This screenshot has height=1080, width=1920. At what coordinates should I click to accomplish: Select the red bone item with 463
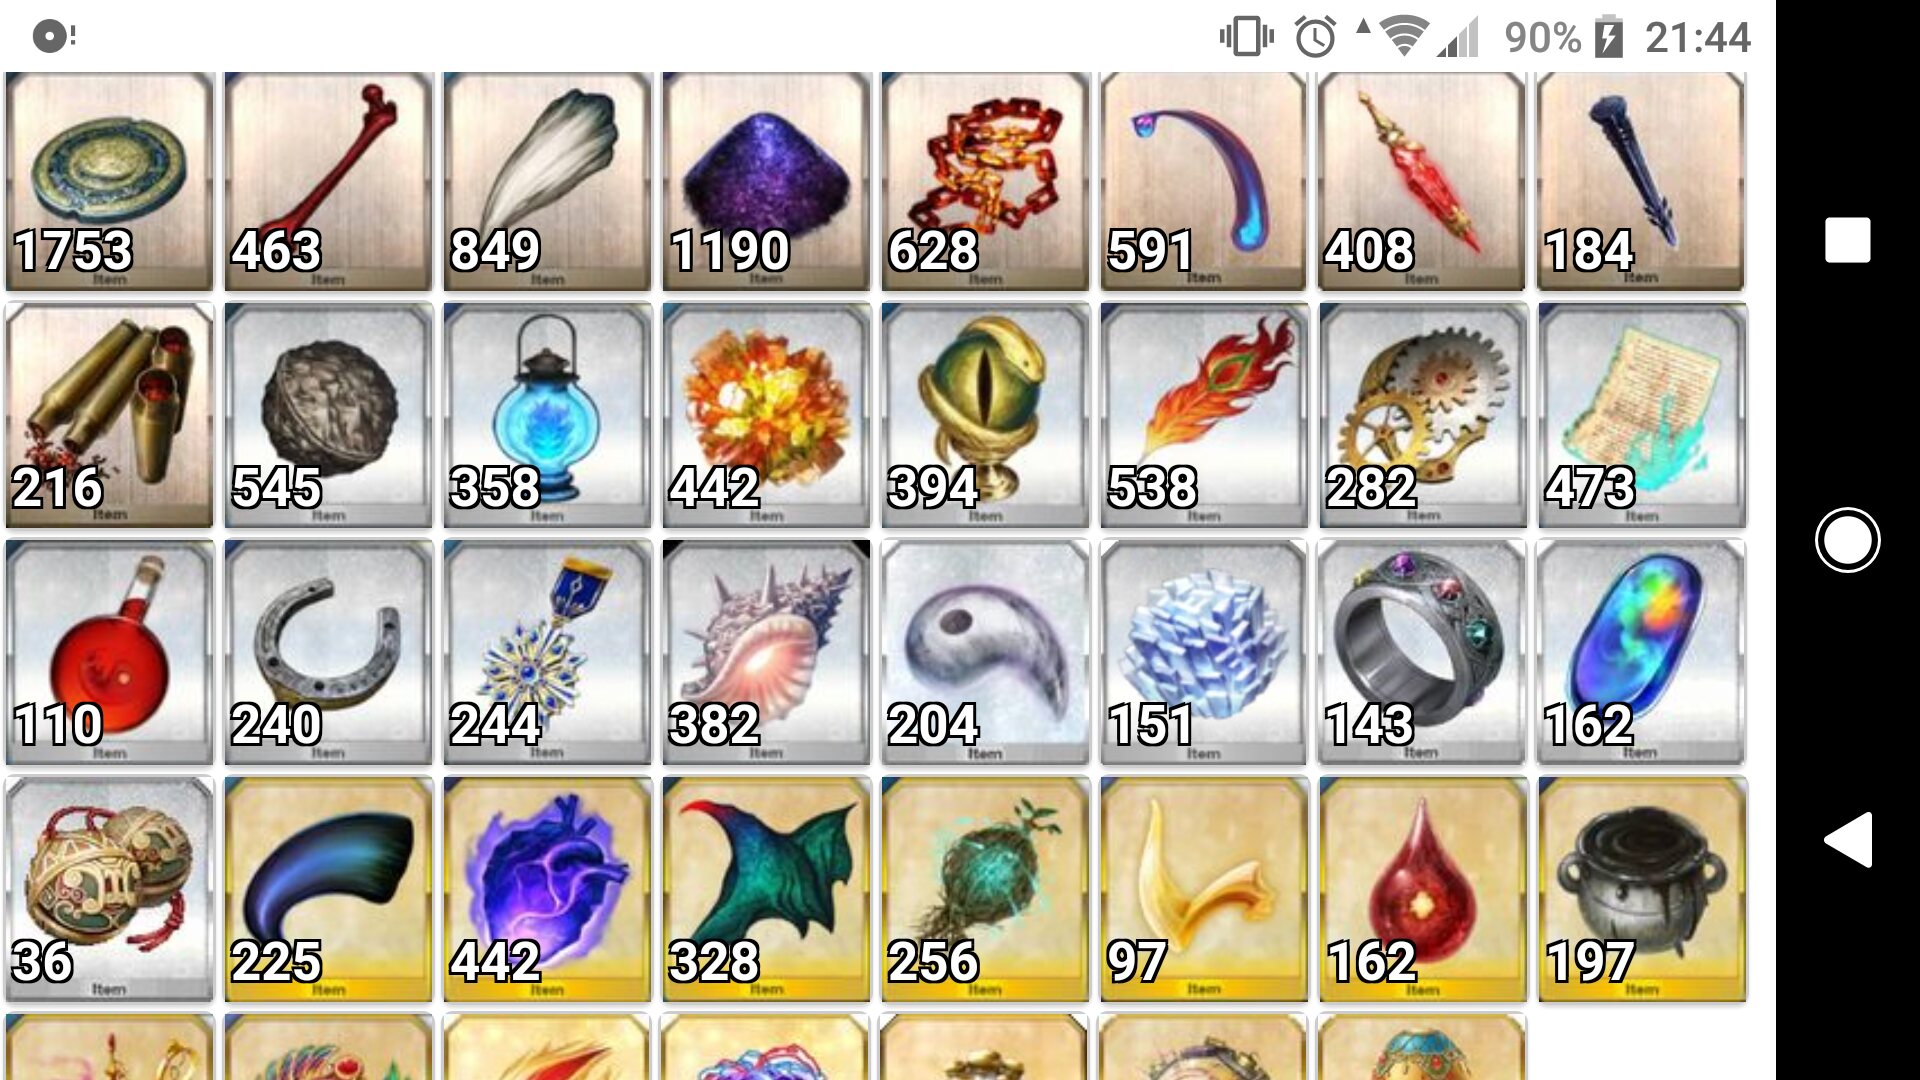[328, 181]
